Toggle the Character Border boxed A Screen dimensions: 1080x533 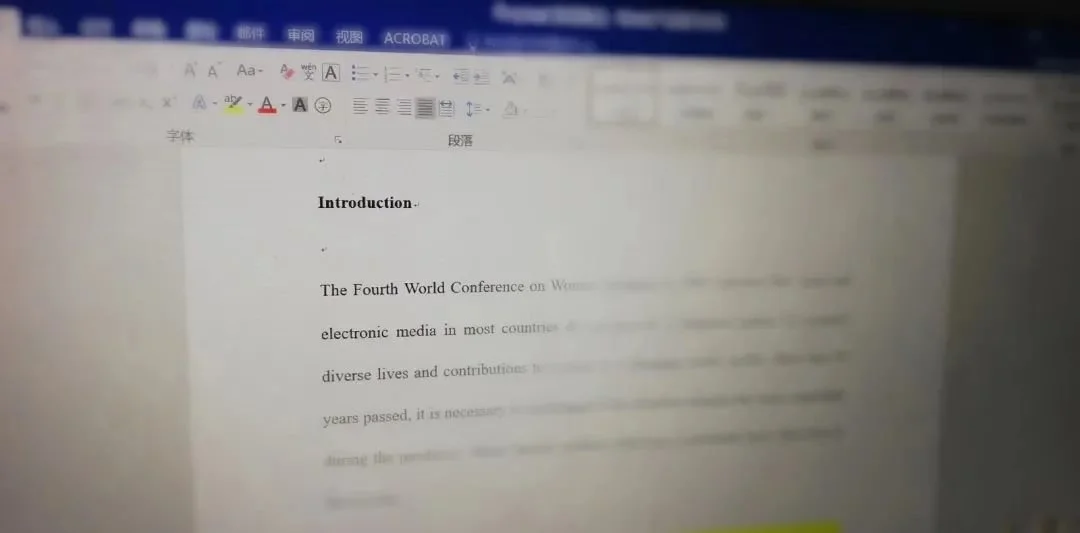[x=331, y=72]
